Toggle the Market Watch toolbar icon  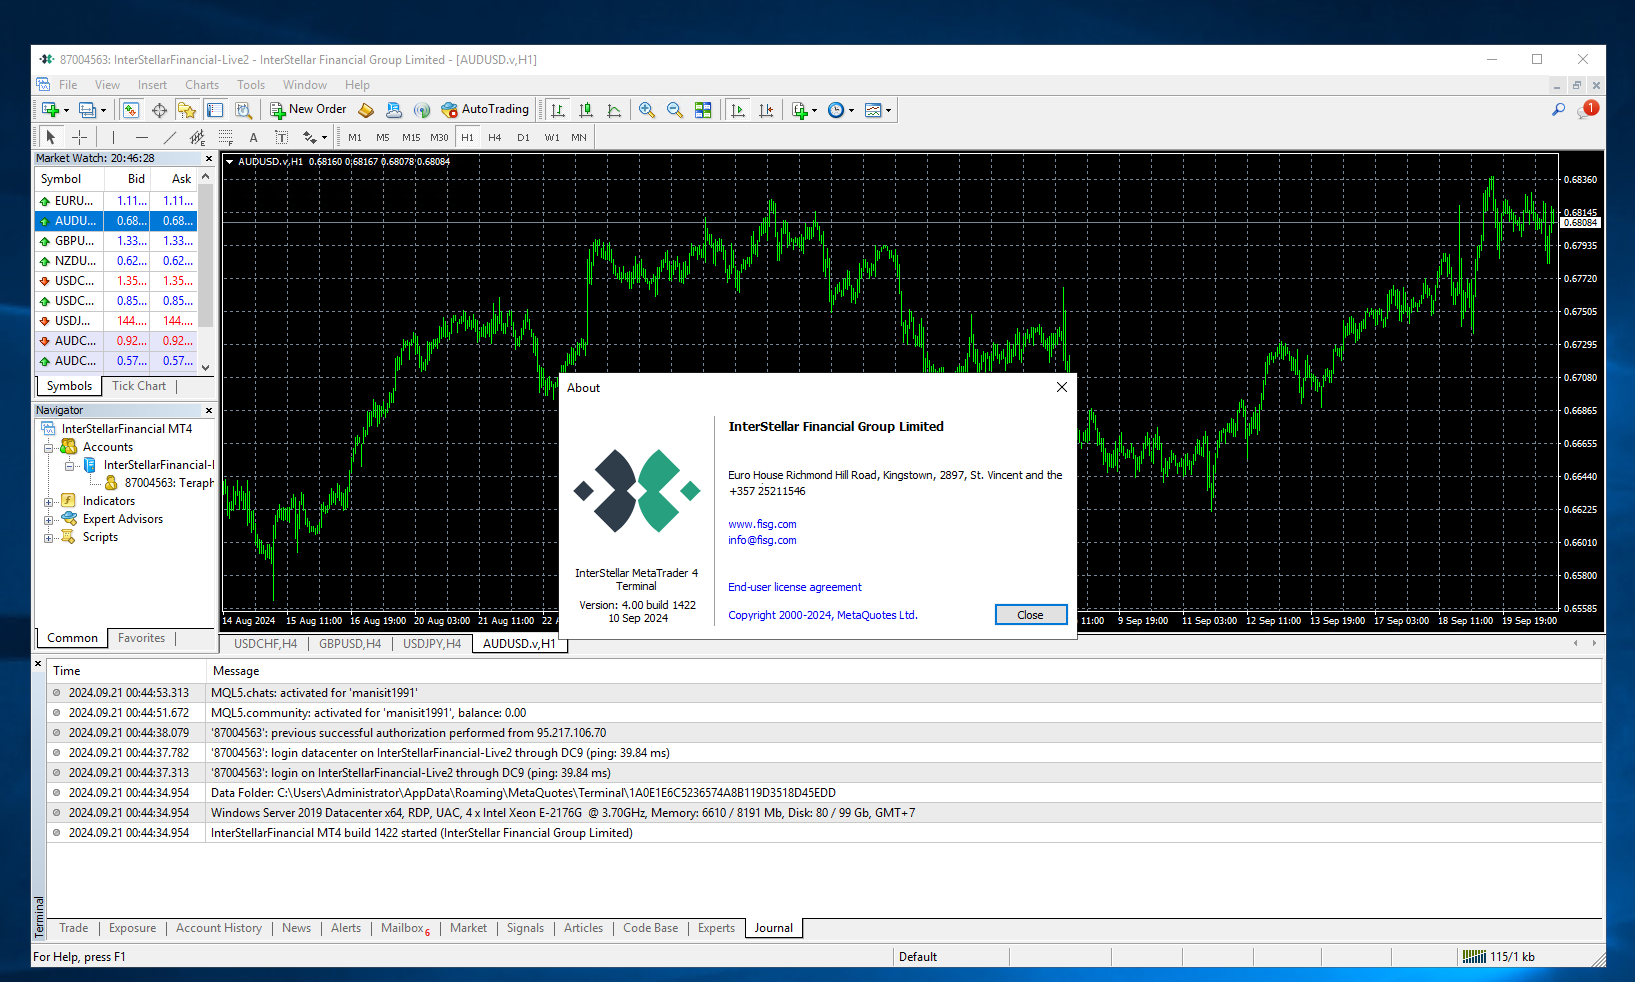pyautogui.click(x=131, y=110)
